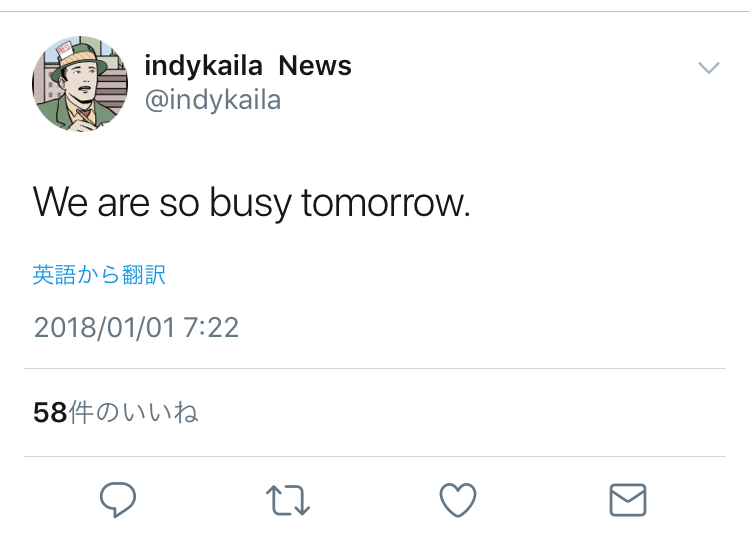The height and width of the screenshot is (543, 750).
Task: Open the @indykaila handle link
Action: click(213, 100)
